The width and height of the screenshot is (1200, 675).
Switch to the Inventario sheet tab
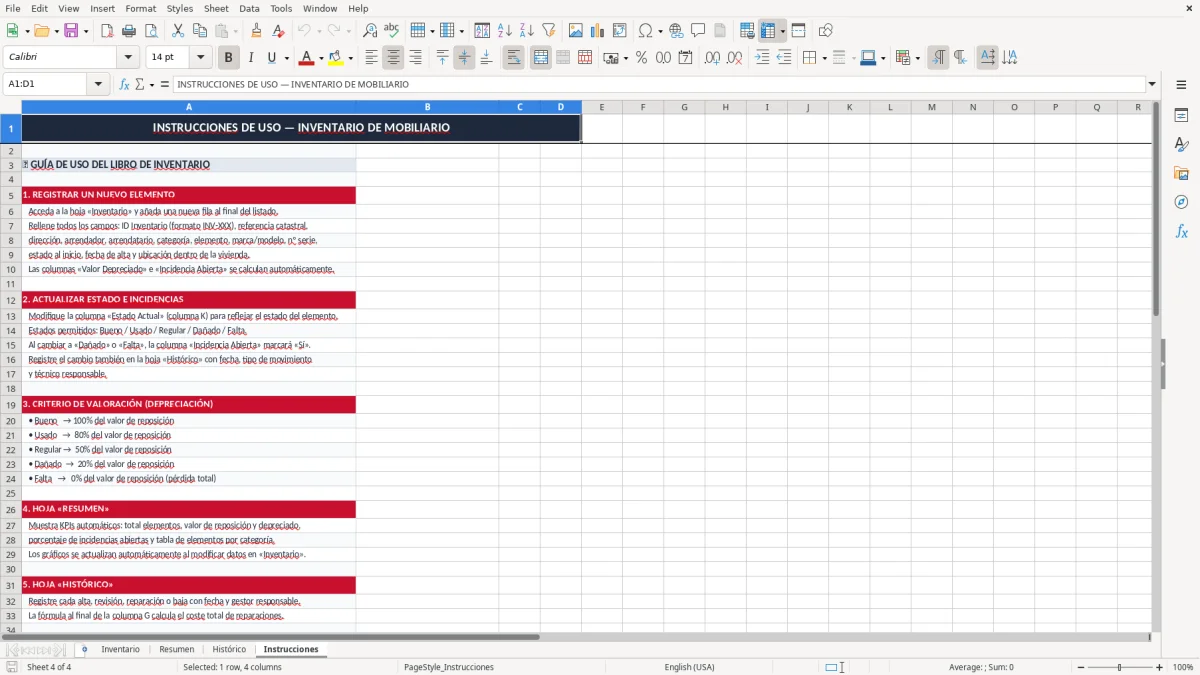click(120, 649)
